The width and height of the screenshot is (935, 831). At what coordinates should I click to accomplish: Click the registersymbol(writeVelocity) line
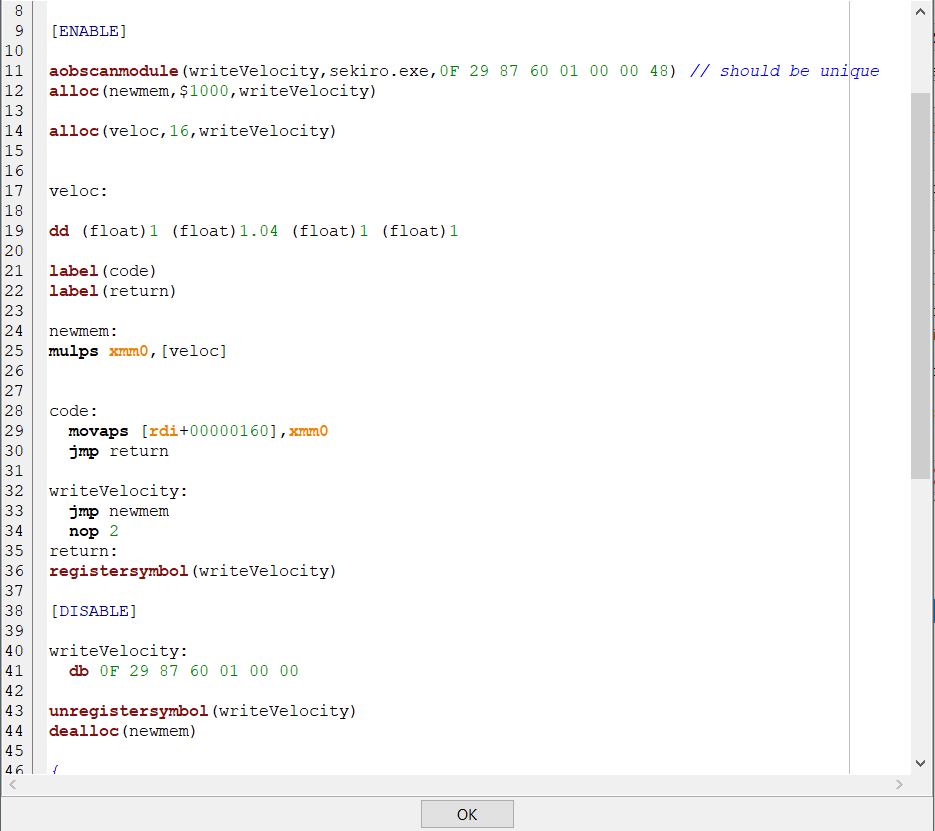pos(190,570)
